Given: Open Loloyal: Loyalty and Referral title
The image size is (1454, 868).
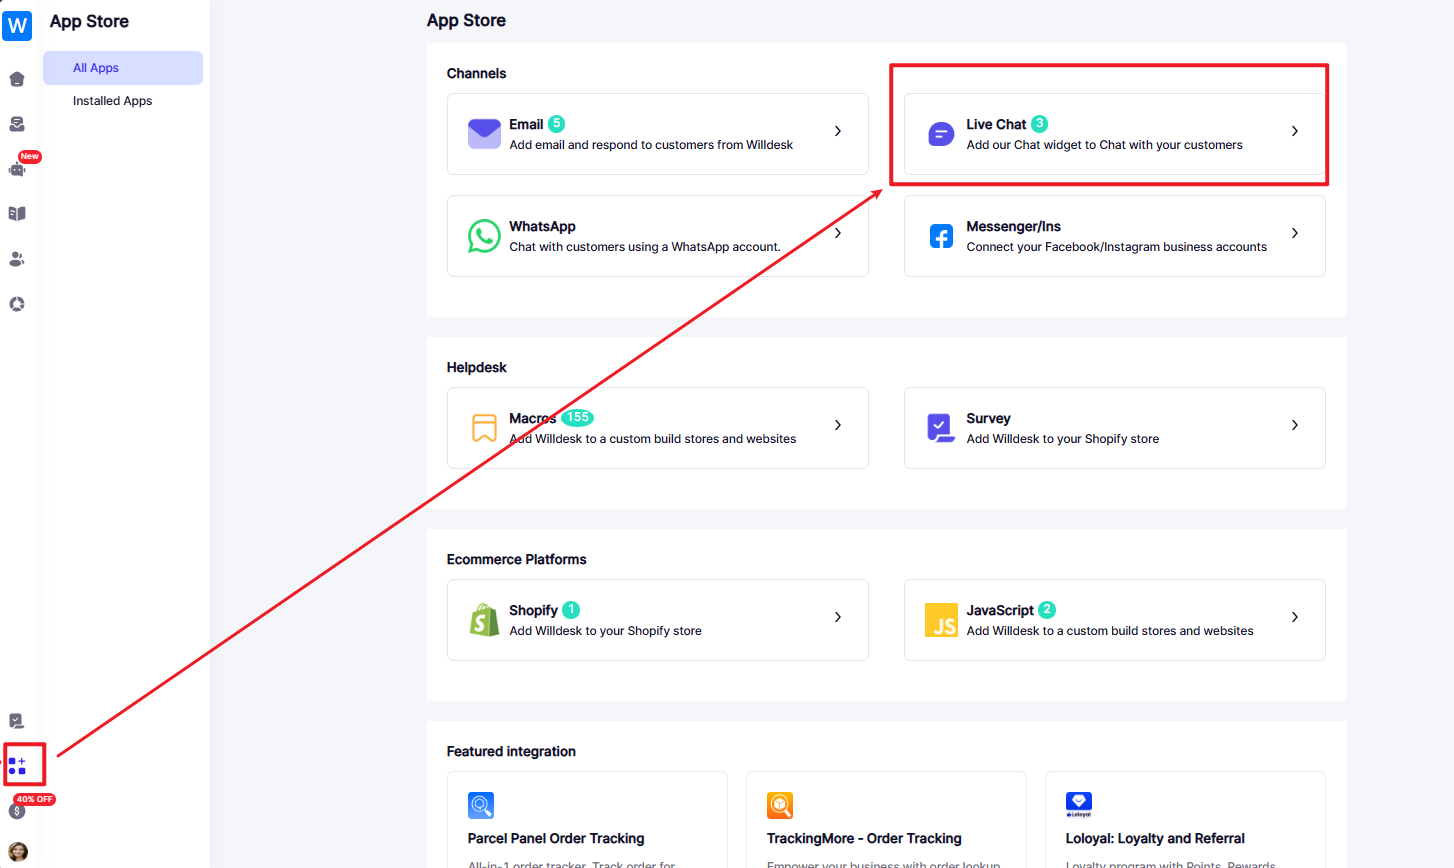Looking at the screenshot, I should coord(1155,838).
